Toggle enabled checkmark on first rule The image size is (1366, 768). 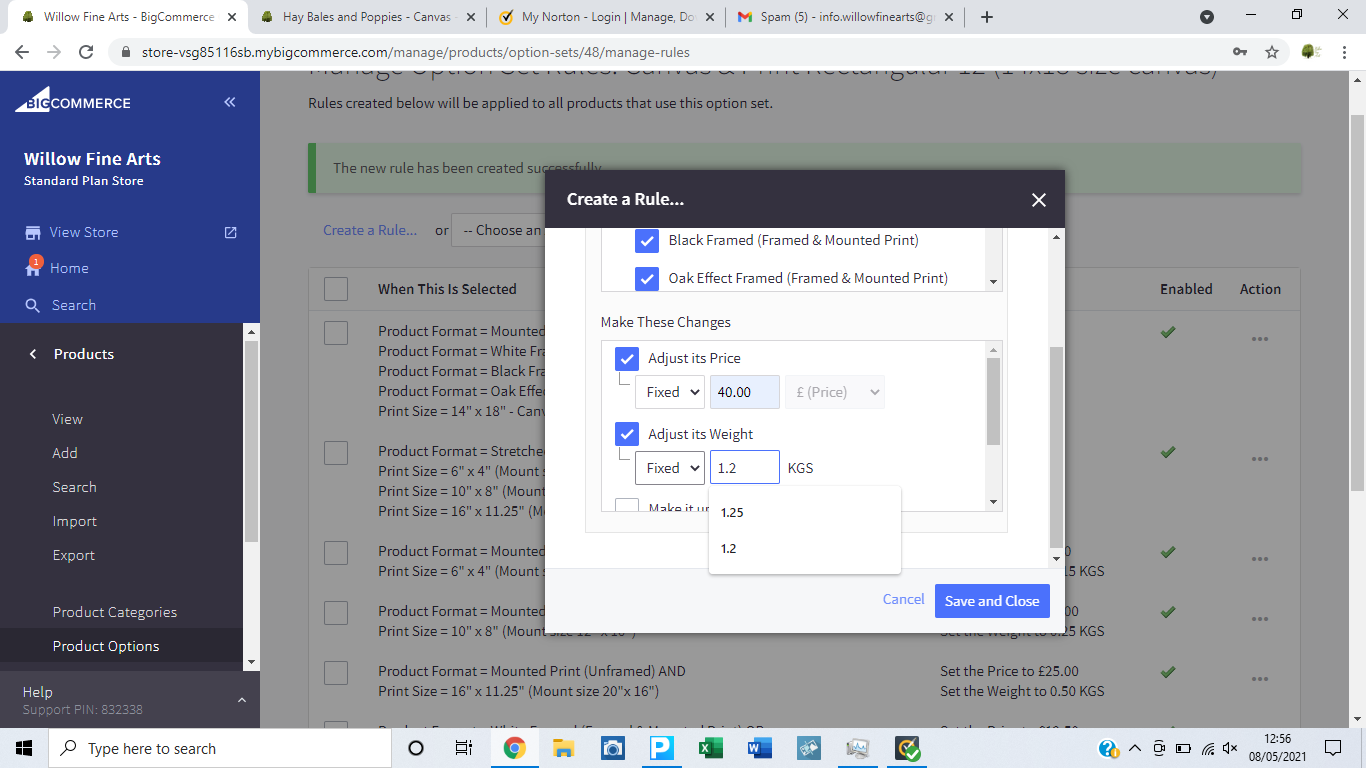tap(1167, 332)
